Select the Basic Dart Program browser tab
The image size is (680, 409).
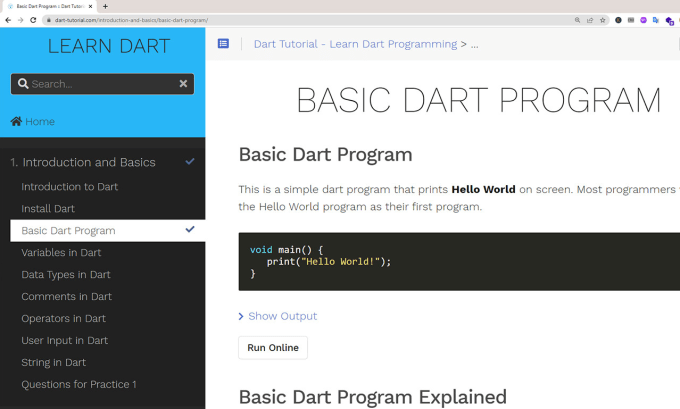click(x=49, y=7)
